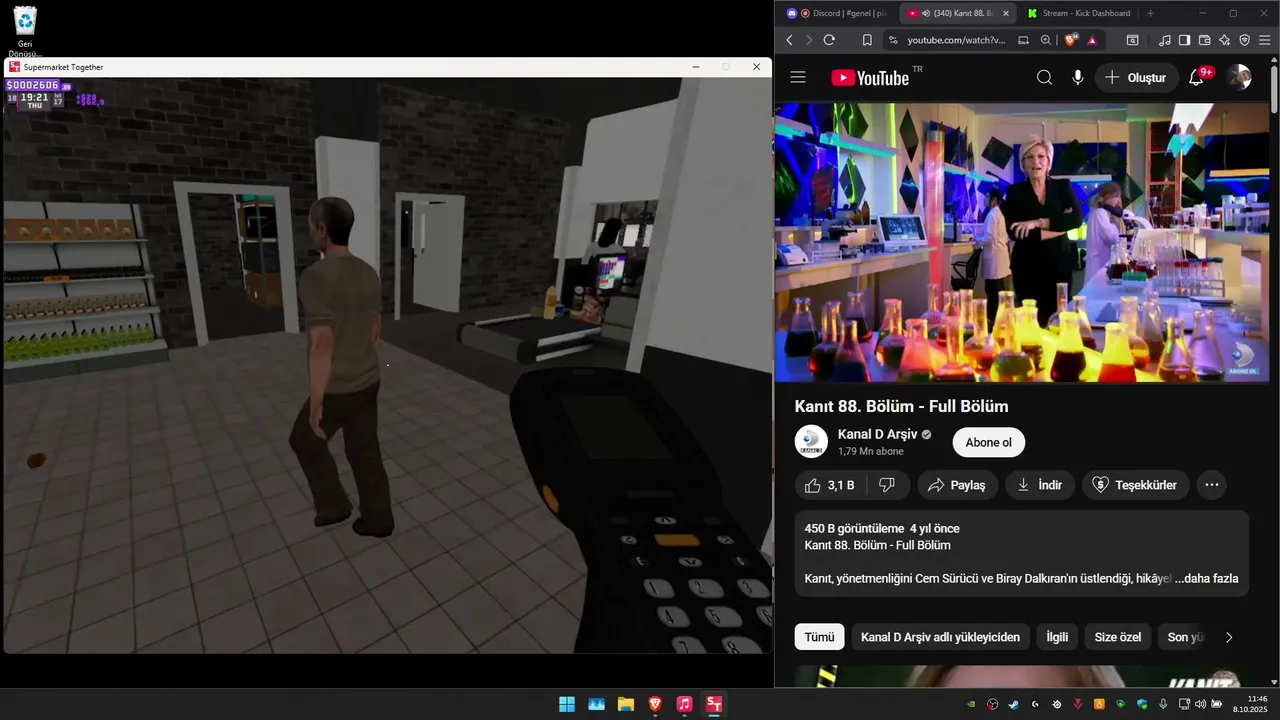Like the Kanıt 88. Bölüm video
Viewport: 1280px width, 720px height.
click(x=829, y=485)
